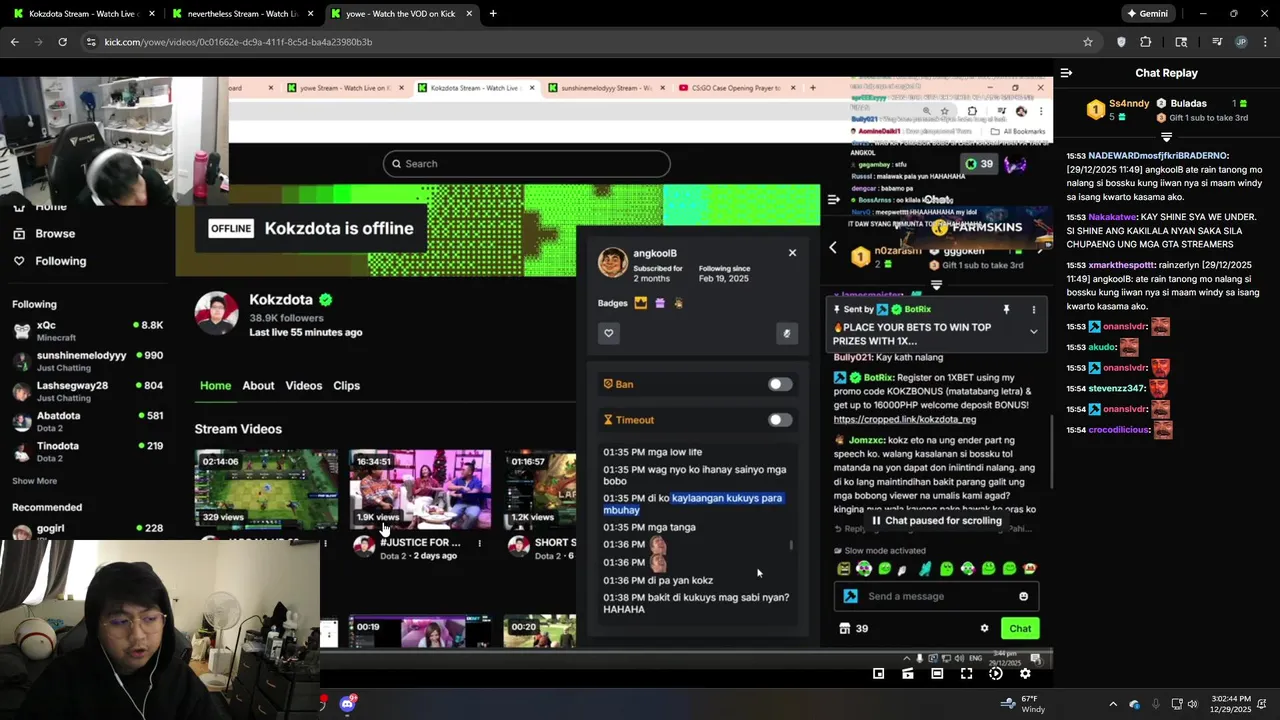Open chat settings gear next to Chat button

984,629
